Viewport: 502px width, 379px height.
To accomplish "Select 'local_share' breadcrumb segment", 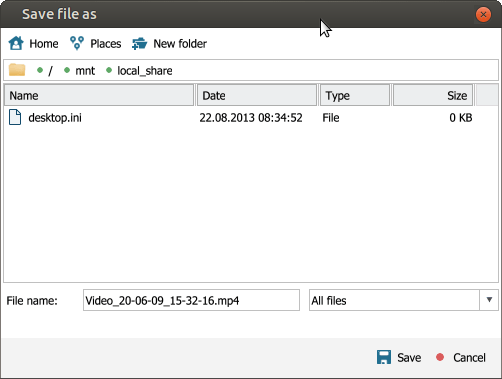I will click(145, 71).
